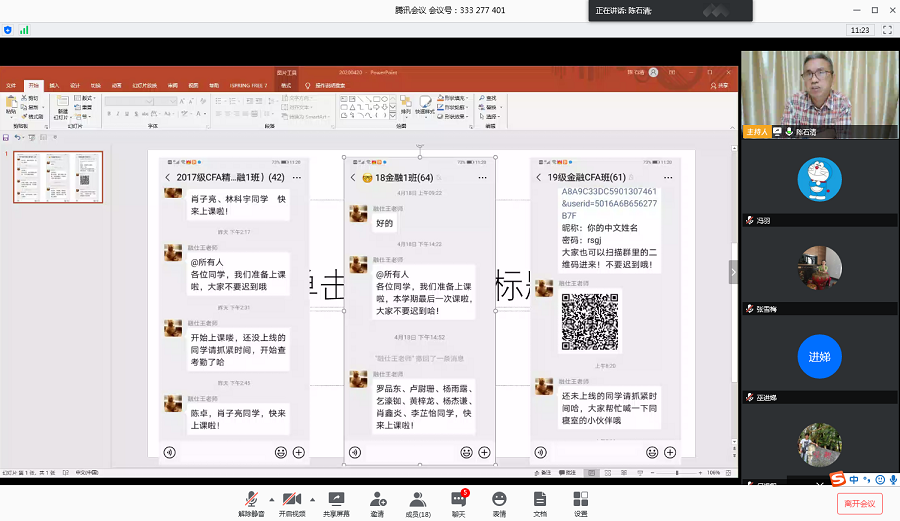The image size is (900, 521).
Task: Click the blue security shield icon
Action: 8,30
